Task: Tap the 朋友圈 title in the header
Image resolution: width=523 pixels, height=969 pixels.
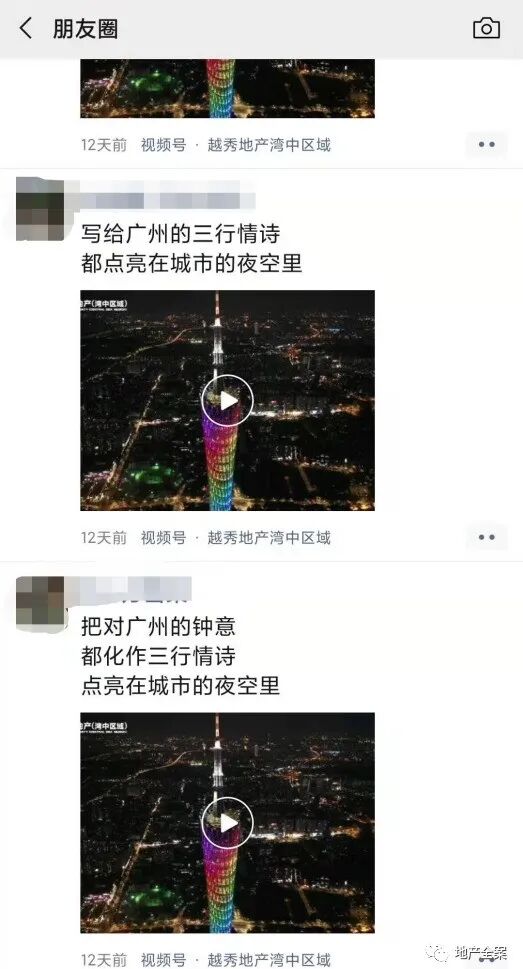Action: pos(85,29)
